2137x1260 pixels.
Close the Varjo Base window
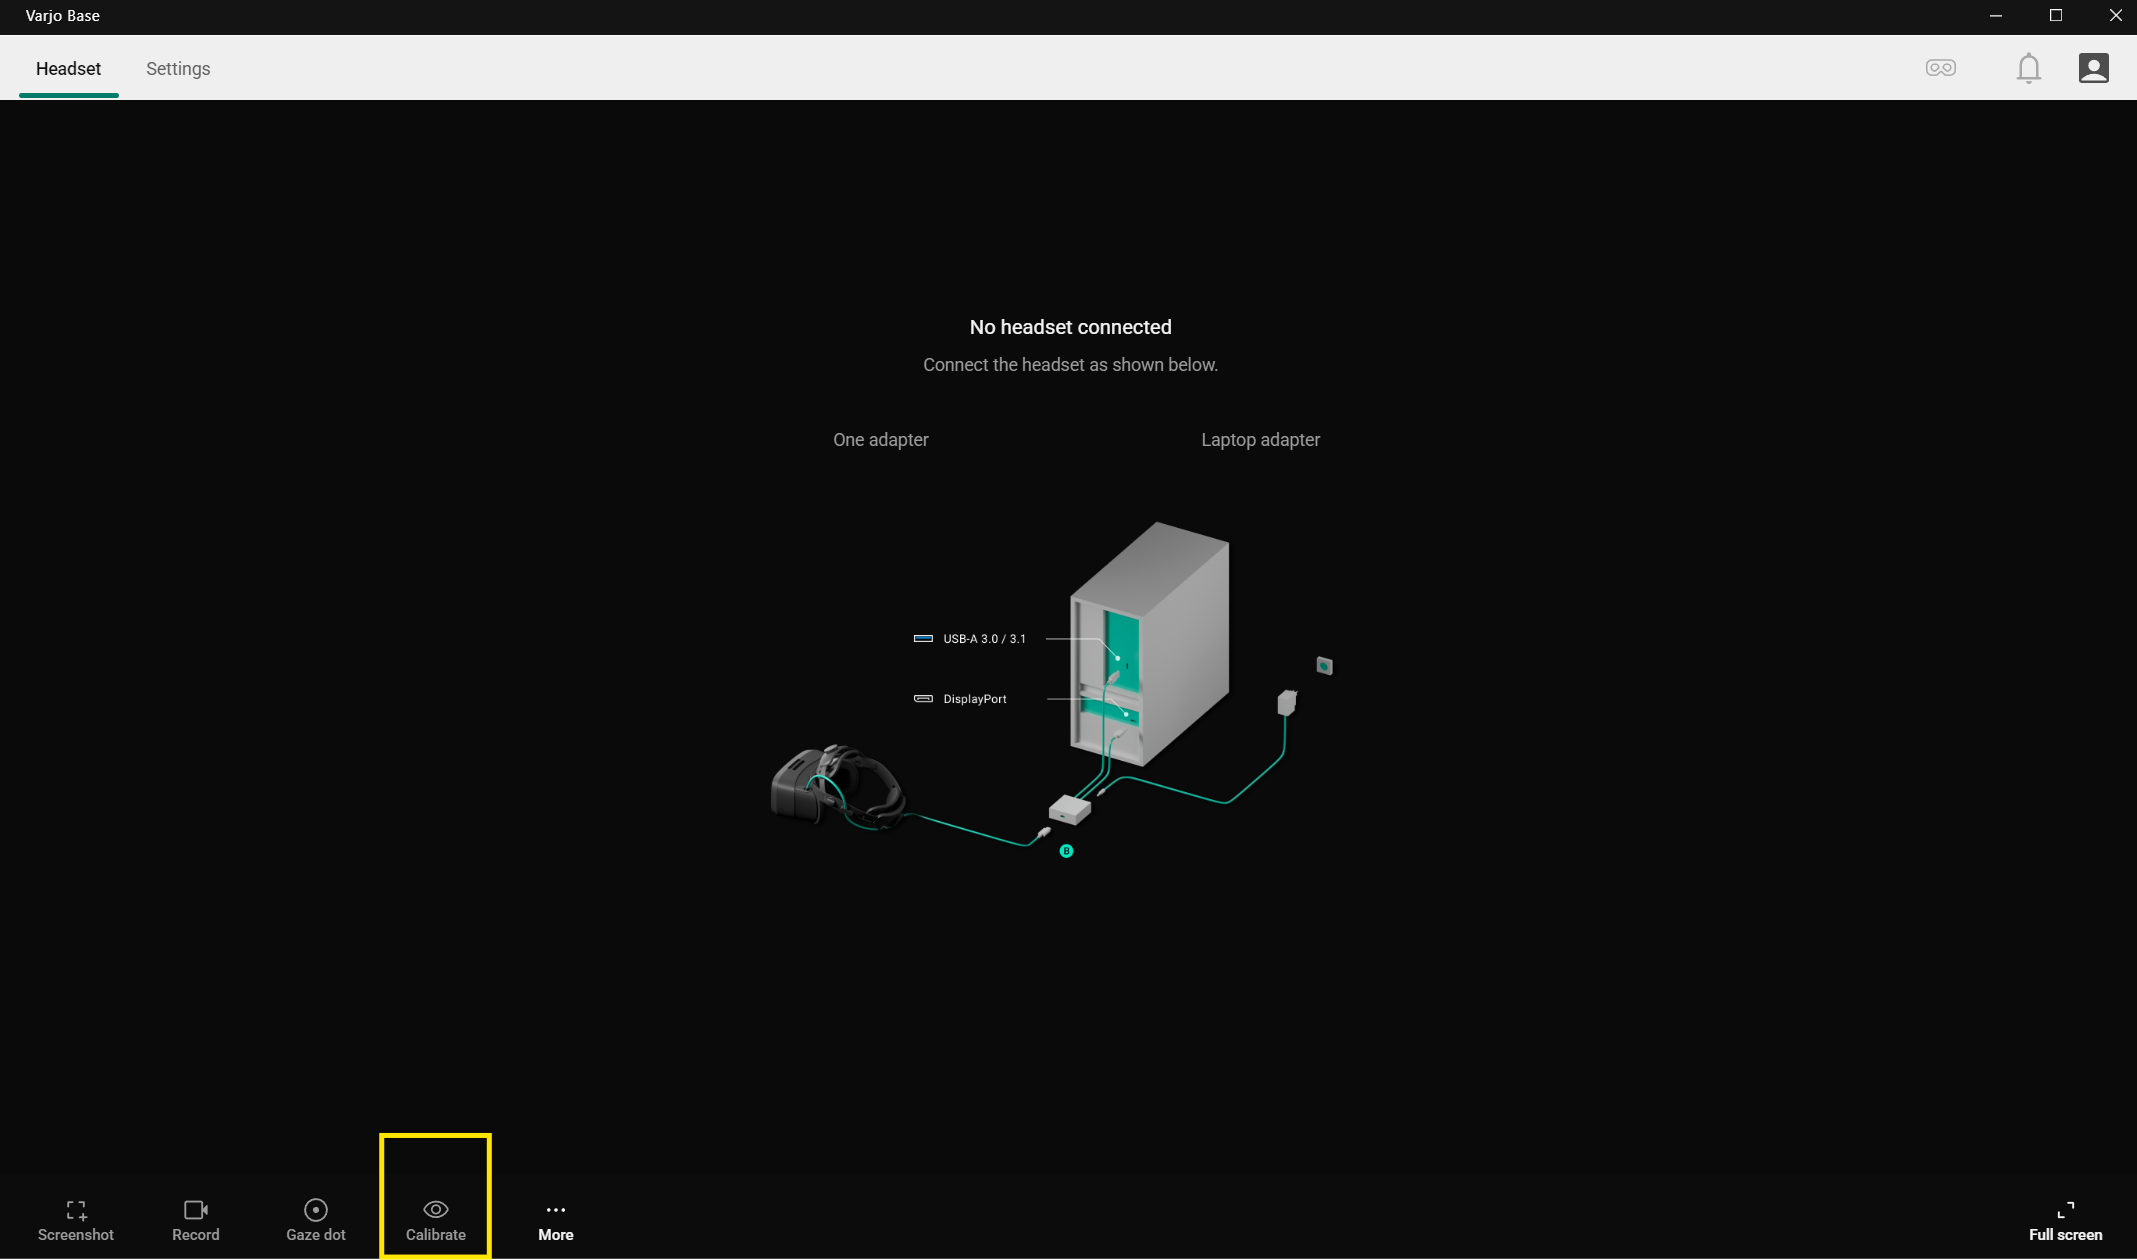coord(2115,16)
